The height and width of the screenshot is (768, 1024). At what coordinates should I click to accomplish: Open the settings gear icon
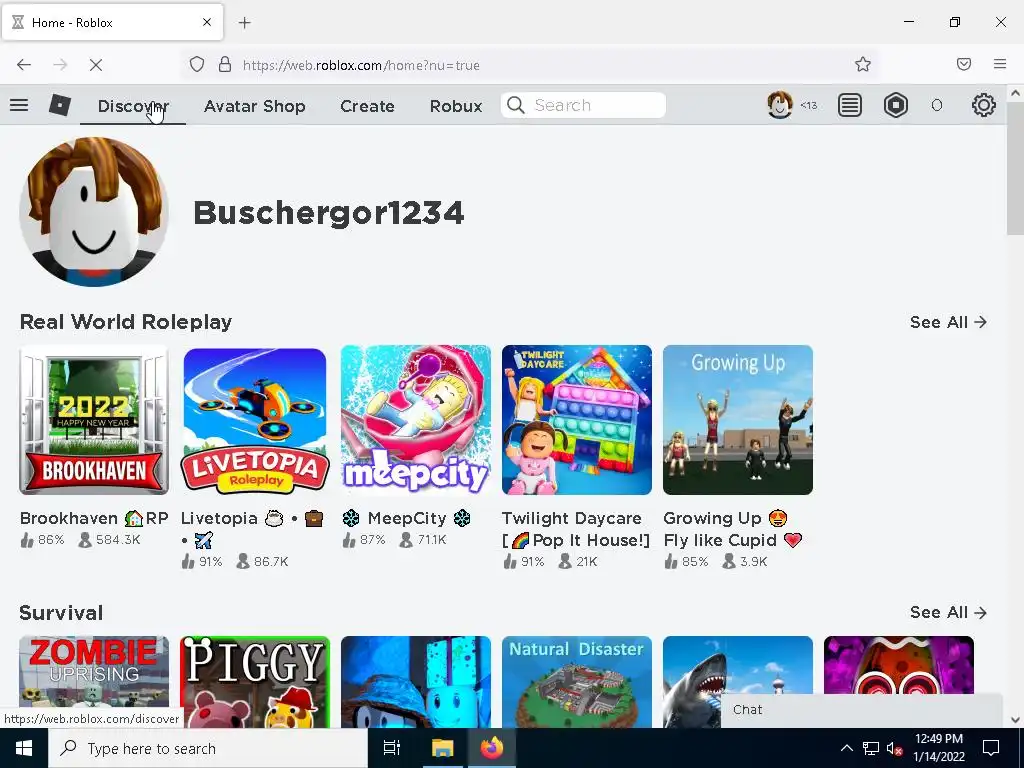tap(983, 105)
